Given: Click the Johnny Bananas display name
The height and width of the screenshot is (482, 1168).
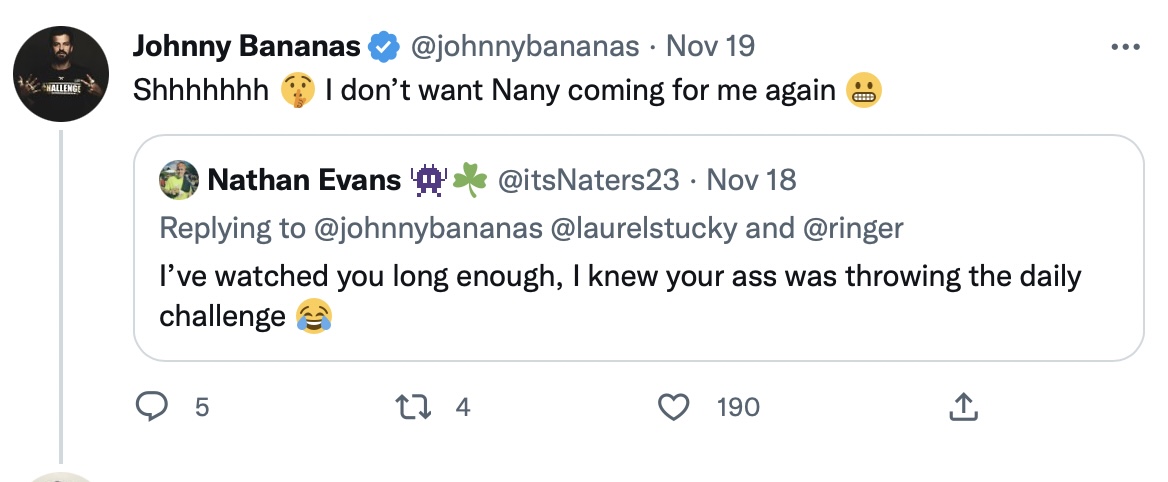Looking at the screenshot, I should (x=246, y=46).
